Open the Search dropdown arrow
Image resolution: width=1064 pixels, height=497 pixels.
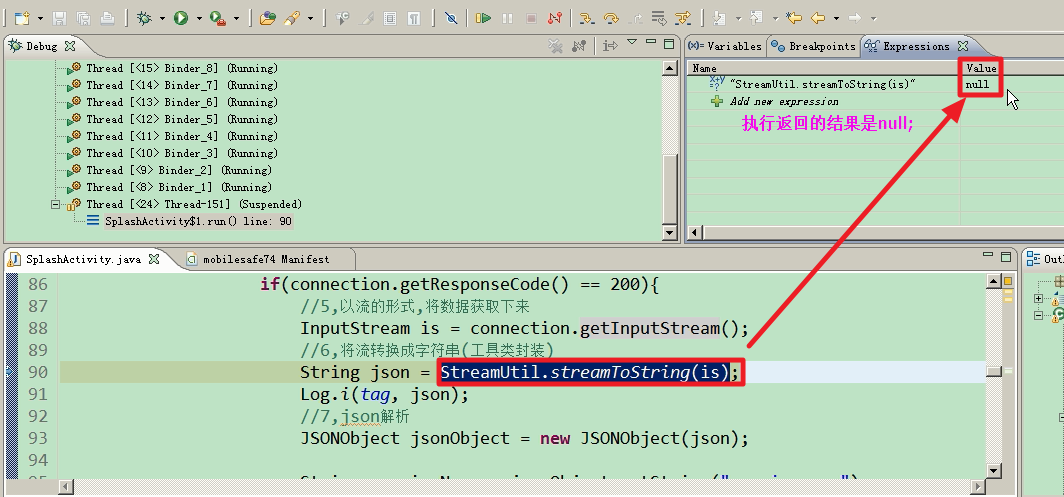310,19
